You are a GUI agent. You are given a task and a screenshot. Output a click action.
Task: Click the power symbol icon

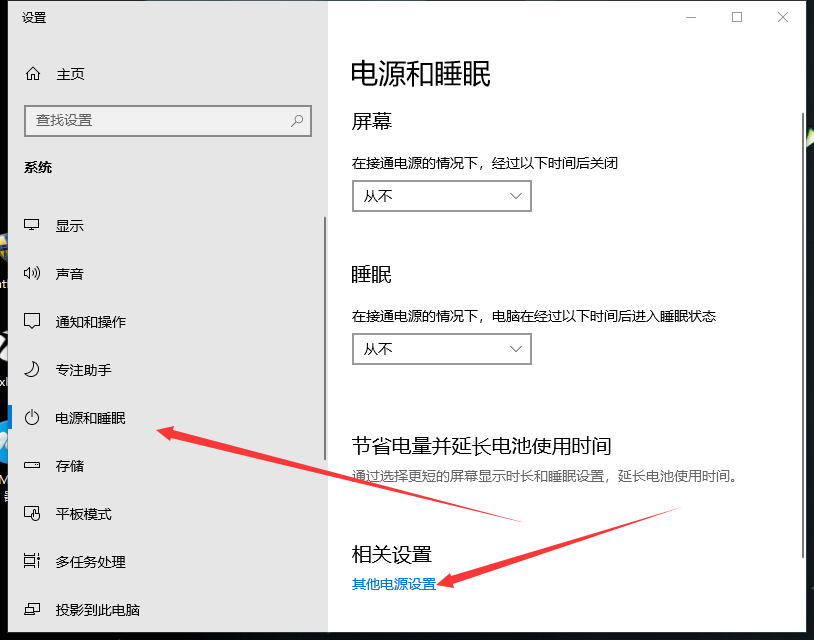click(x=32, y=417)
